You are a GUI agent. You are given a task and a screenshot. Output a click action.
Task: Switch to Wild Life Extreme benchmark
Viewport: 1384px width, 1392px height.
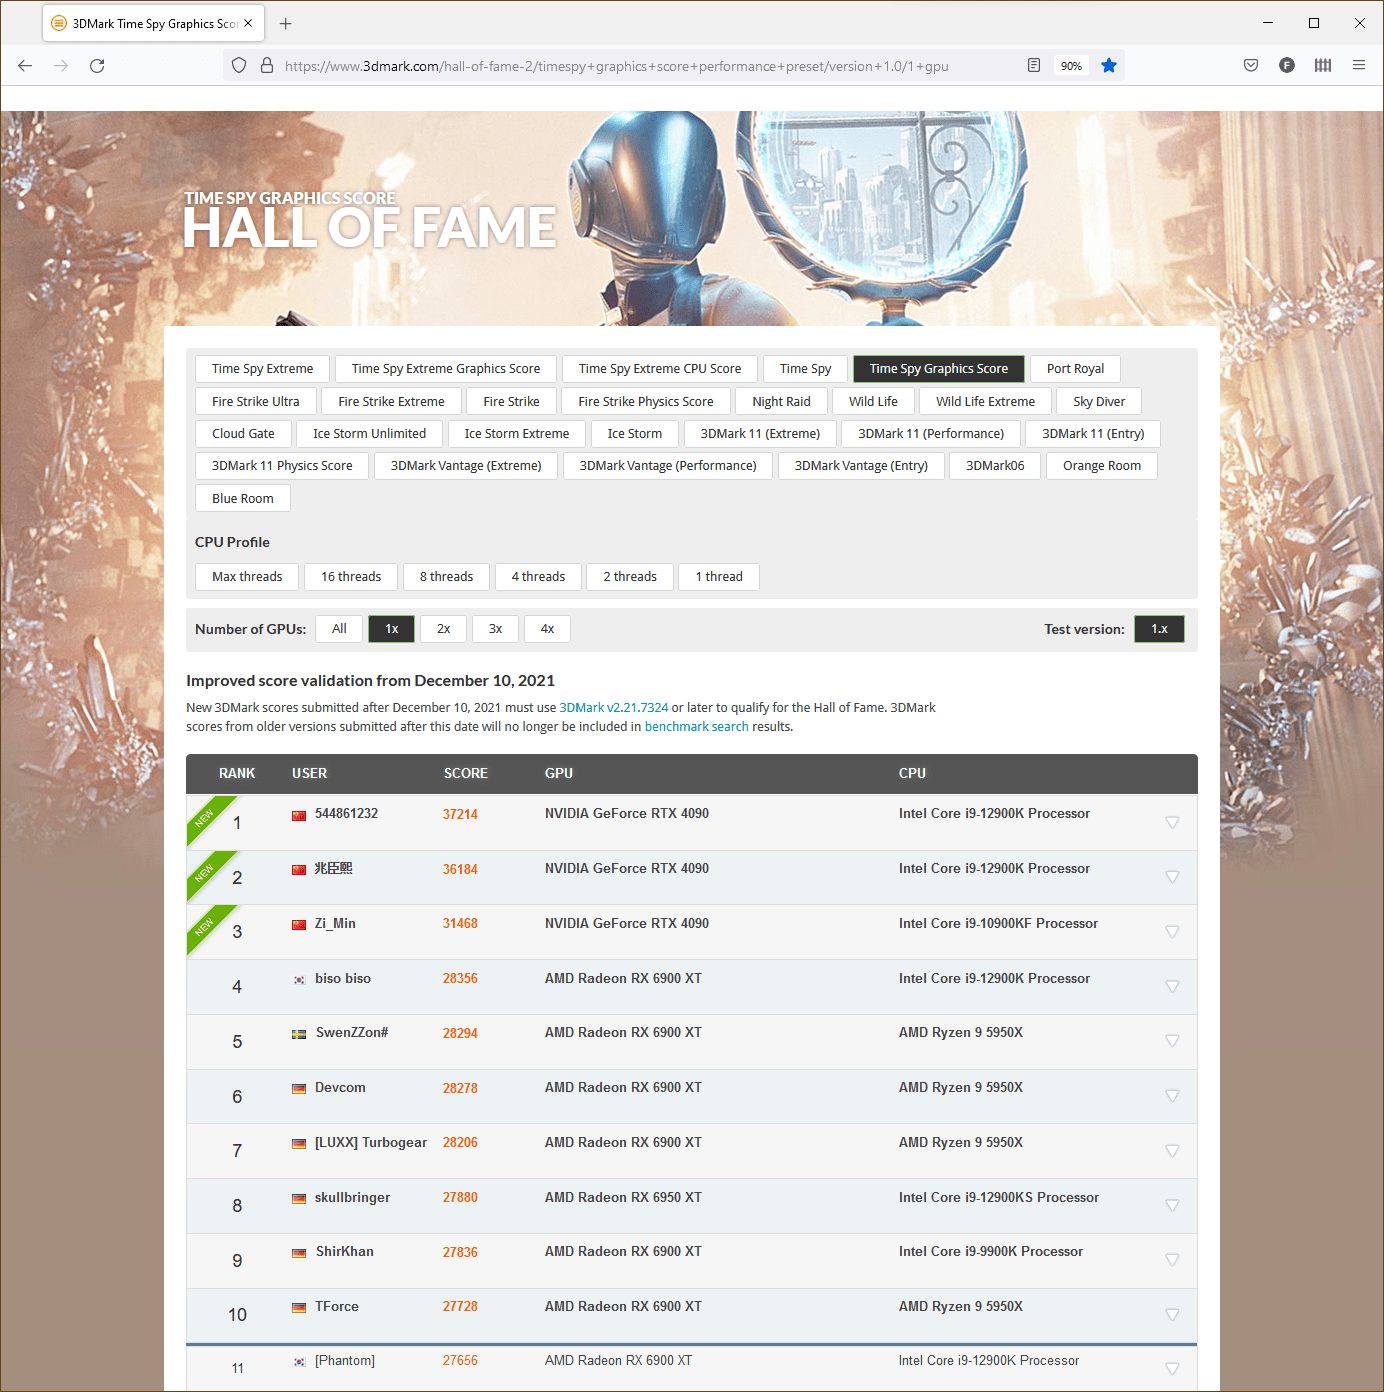[x=986, y=402]
